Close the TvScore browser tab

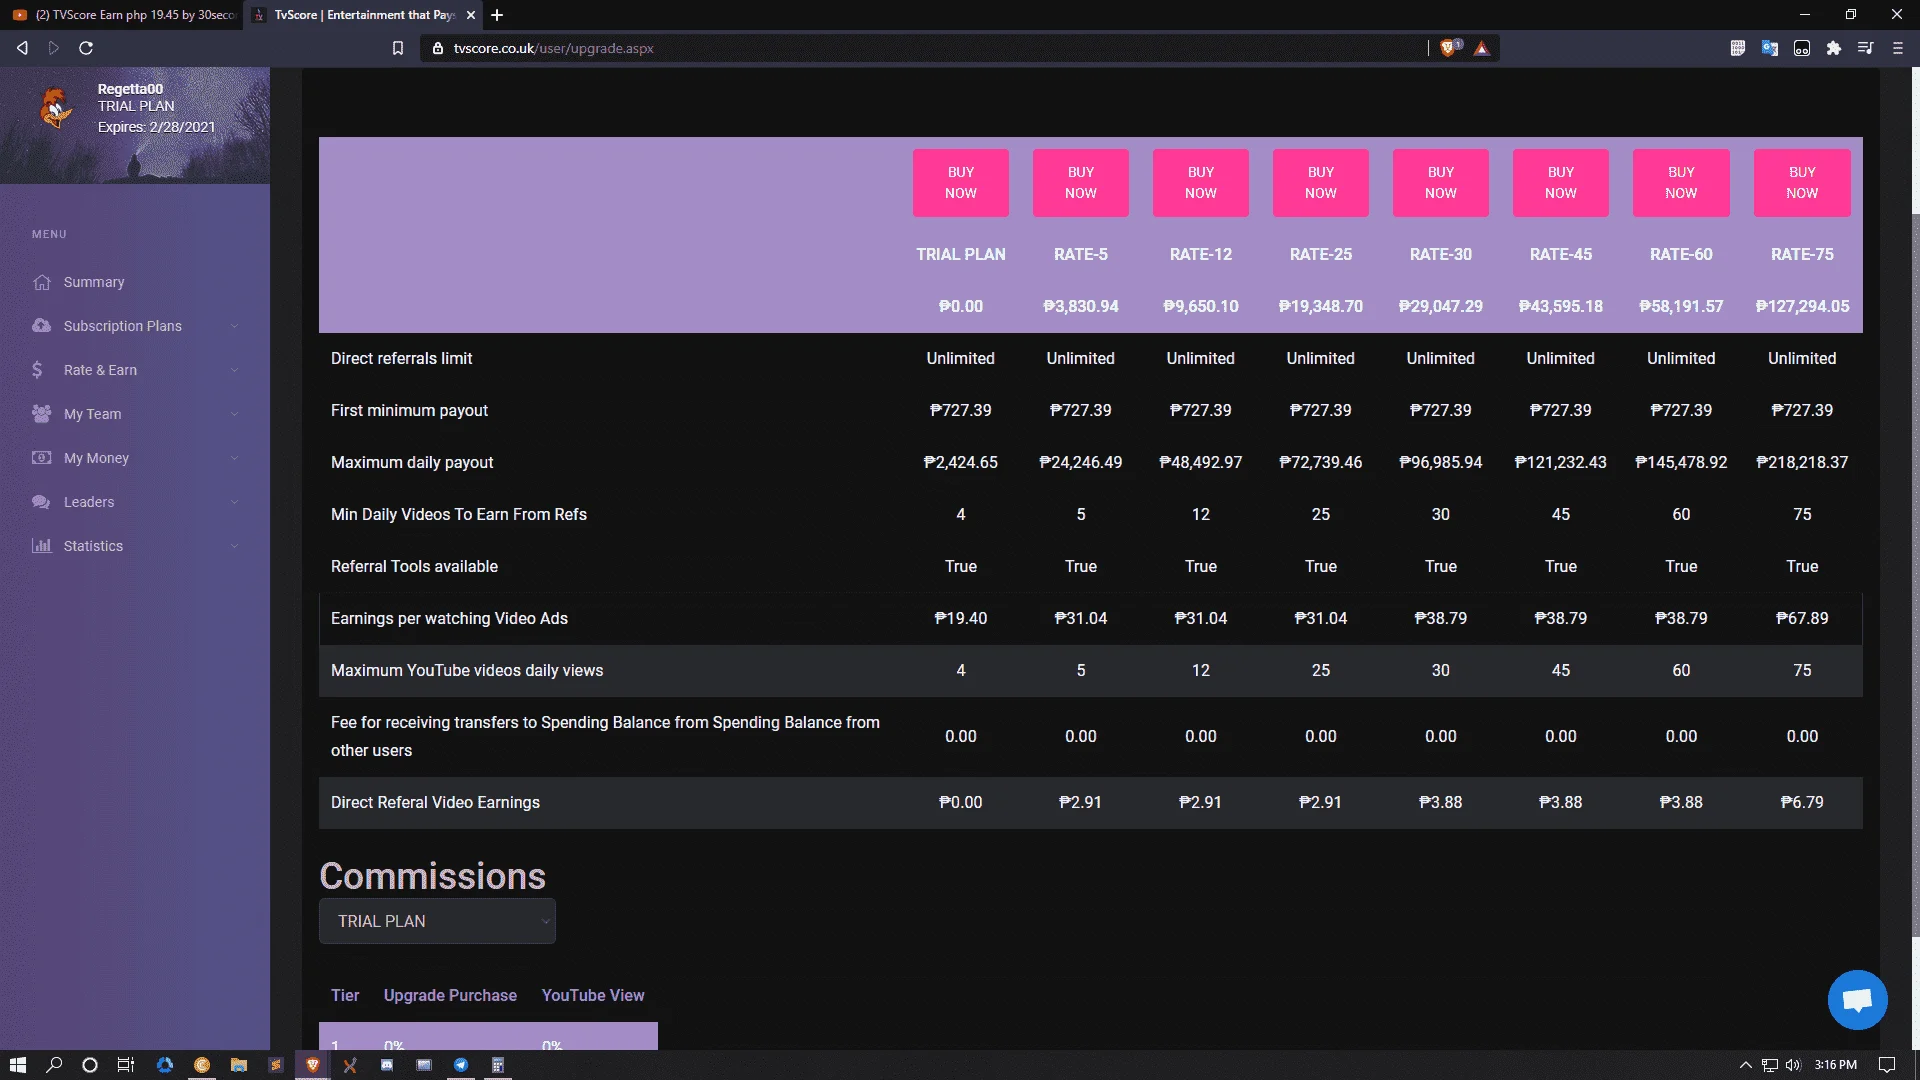471,15
